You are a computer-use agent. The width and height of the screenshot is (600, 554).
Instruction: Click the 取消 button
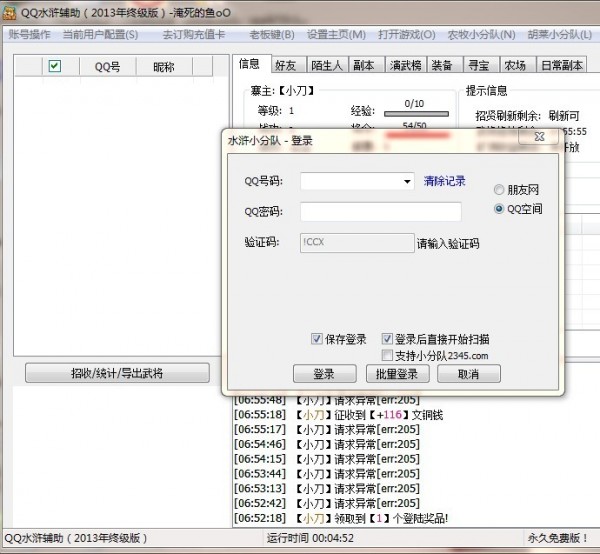pyautogui.click(x=469, y=373)
